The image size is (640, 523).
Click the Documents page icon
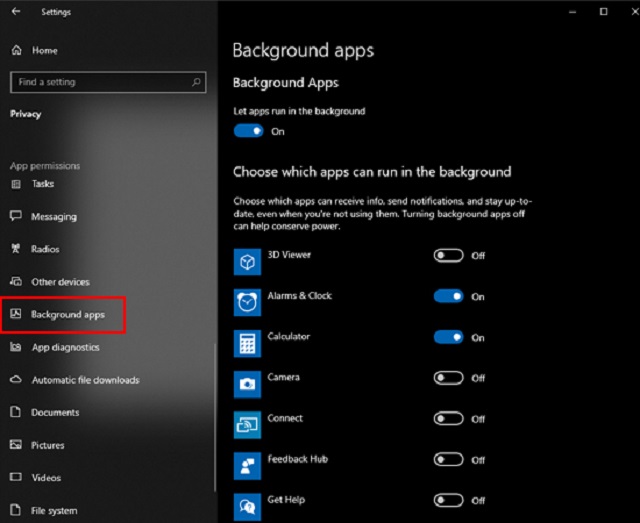[x=15, y=412]
